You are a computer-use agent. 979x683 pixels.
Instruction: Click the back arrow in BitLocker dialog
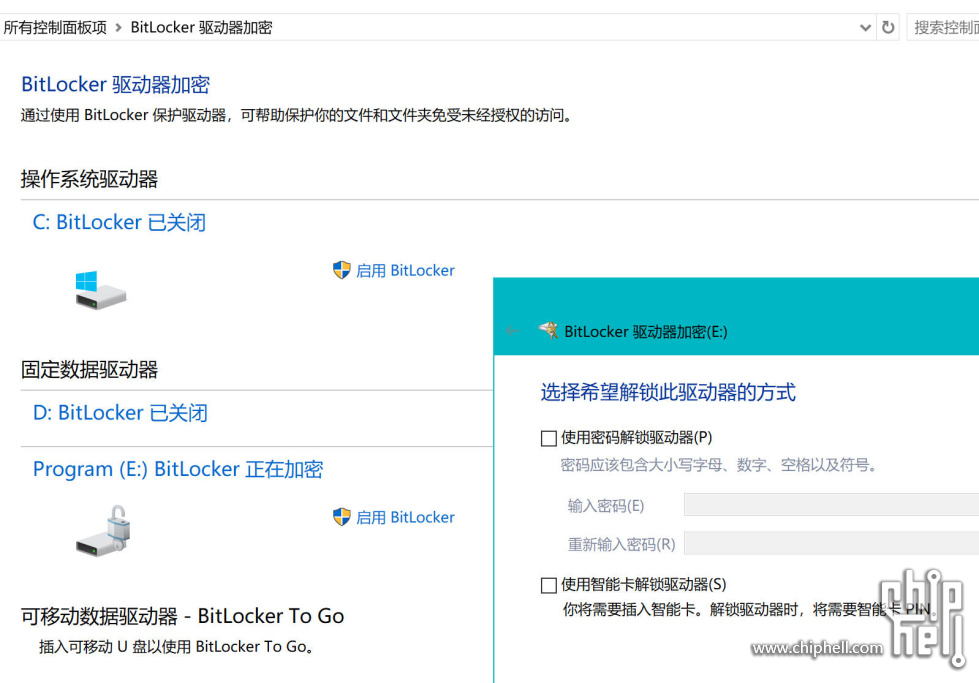tap(513, 331)
